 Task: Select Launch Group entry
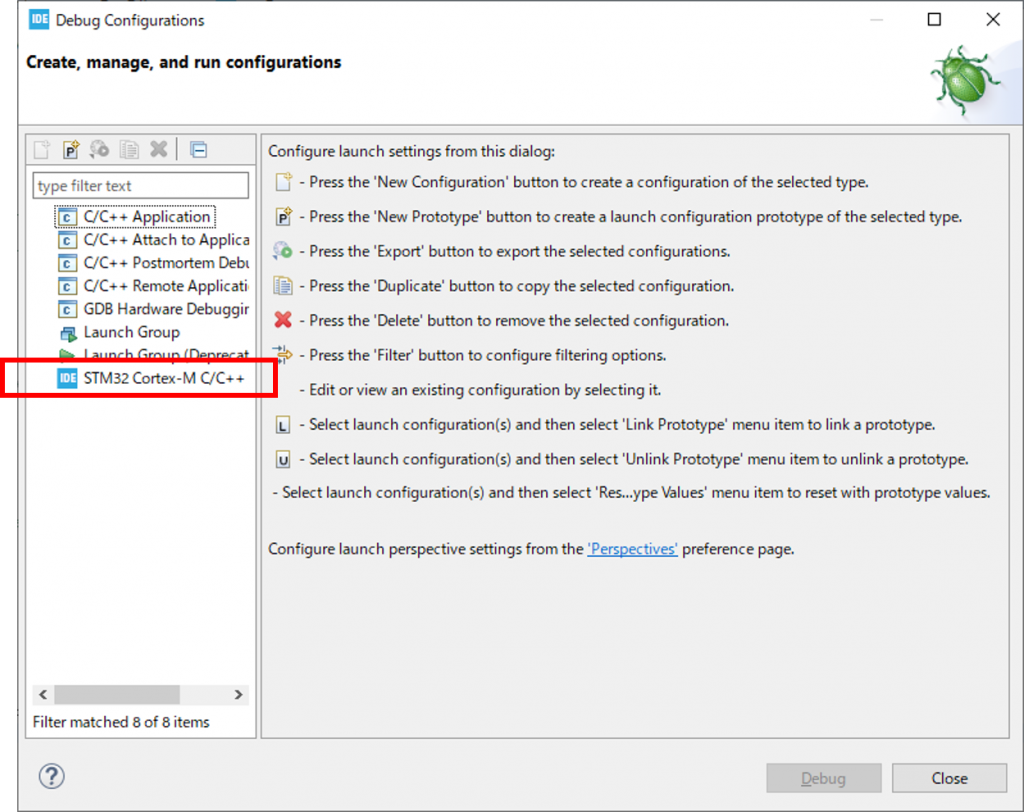pyautogui.click(x=132, y=332)
